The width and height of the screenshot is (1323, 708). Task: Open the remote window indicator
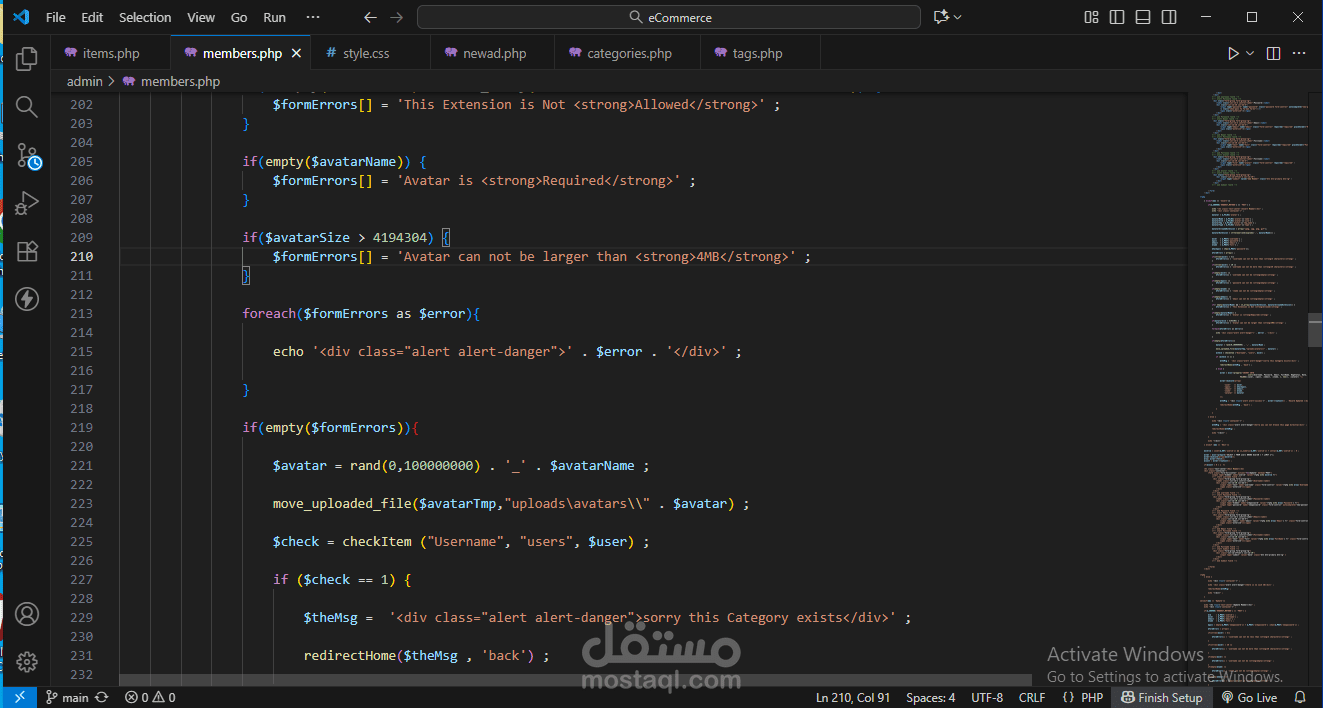tap(19, 698)
